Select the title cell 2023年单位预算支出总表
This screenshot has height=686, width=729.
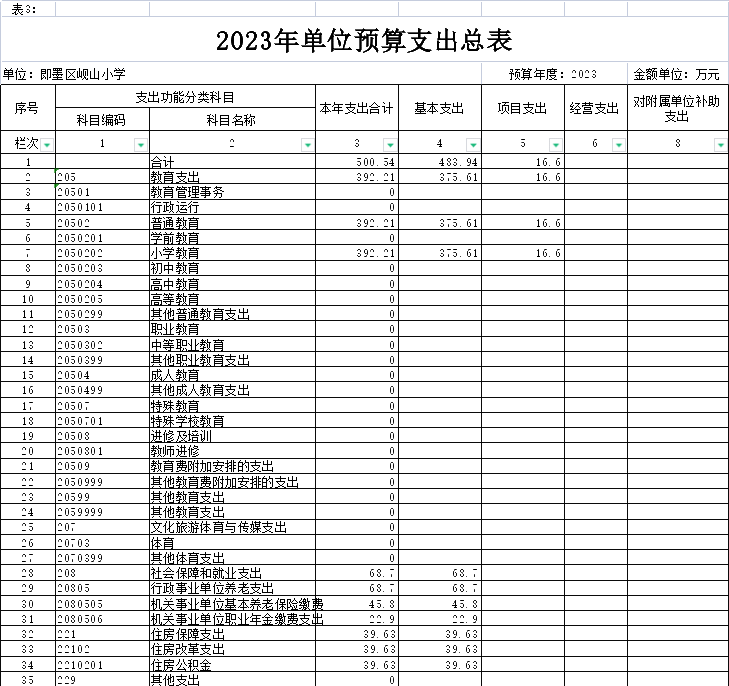pyautogui.click(x=364, y=41)
